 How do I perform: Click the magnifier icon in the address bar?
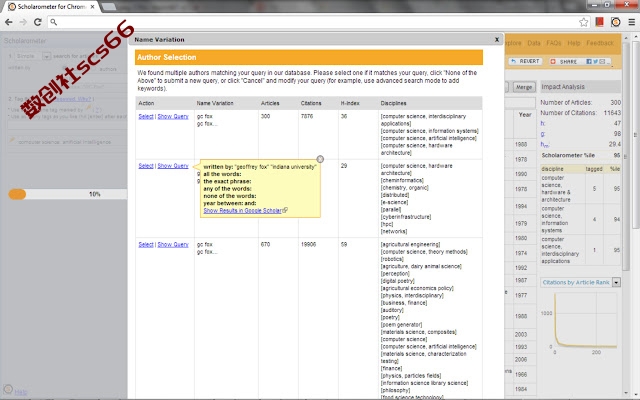tap(53, 22)
